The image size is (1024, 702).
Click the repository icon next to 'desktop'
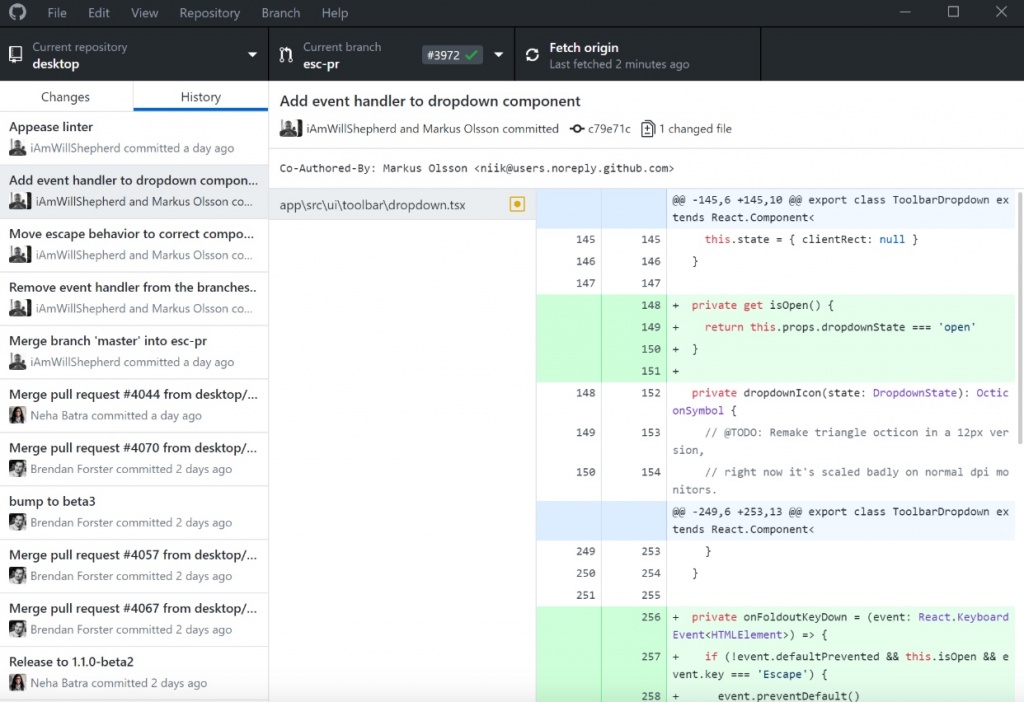(x=14, y=54)
